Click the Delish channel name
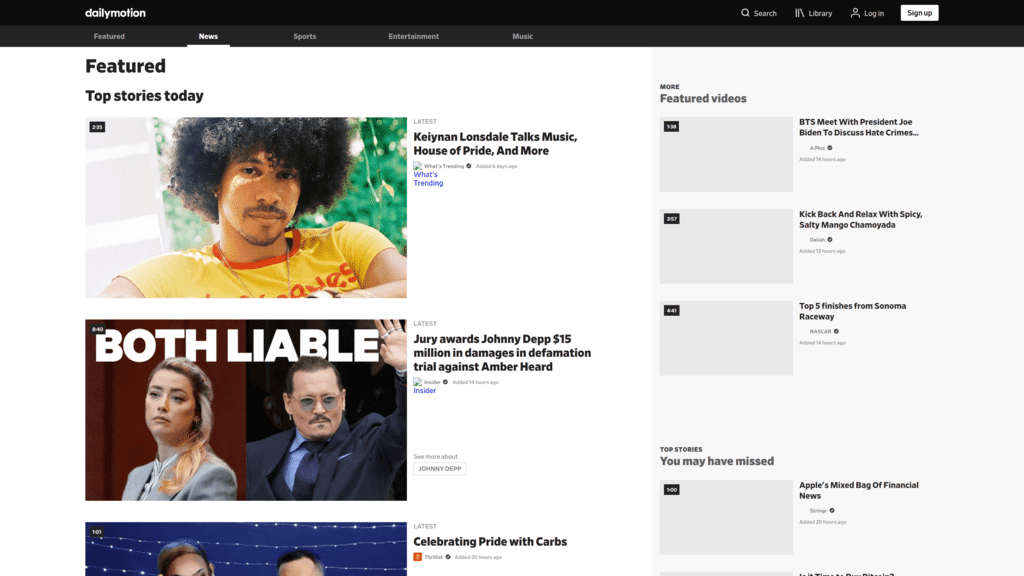 (x=817, y=240)
